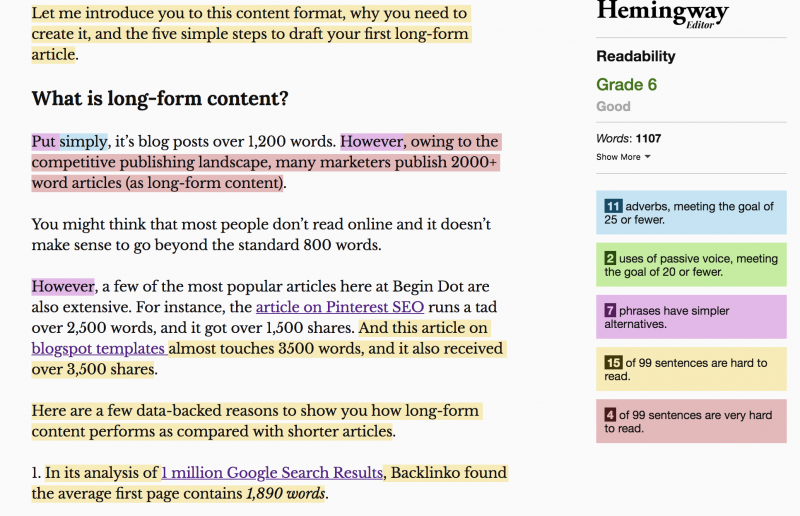Follow the 1 million Google Search Results link

click(x=272, y=473)
